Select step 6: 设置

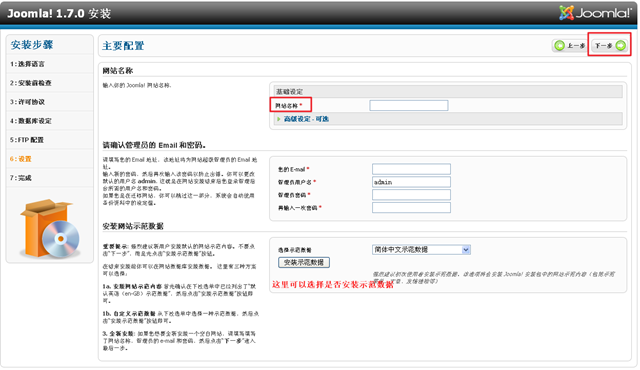click(20, 159)
